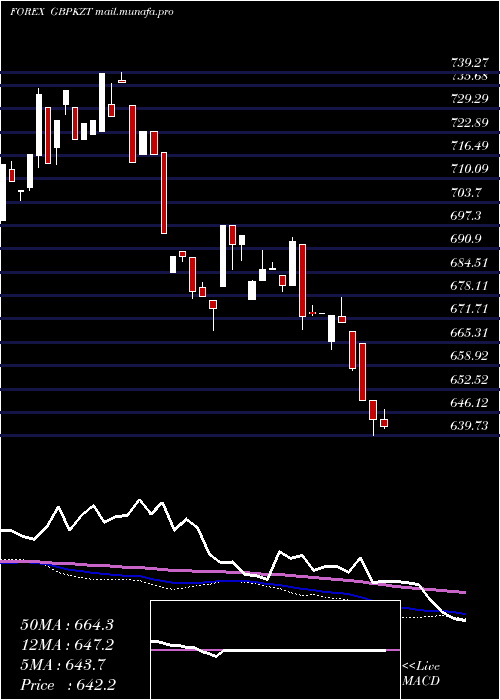Select the 678.11 price axis label
Viewport: 500px width, 700px height.
[469, 286]
